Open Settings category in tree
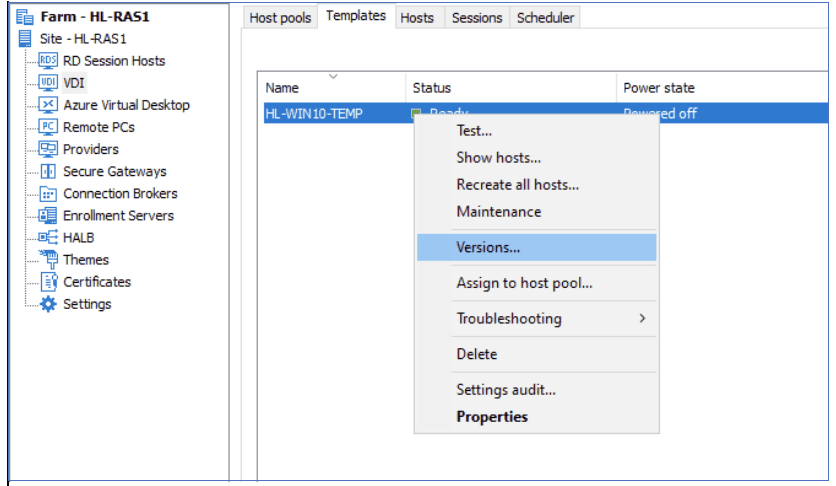Image resolution: width=836 pixels, height=486 pixels. coord(87,304)
